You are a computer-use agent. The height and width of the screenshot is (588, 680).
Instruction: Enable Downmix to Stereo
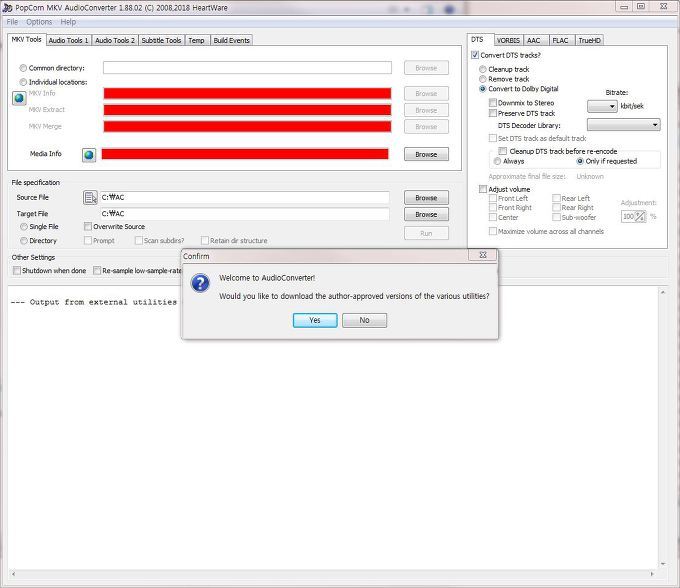[x=493, y=103]
